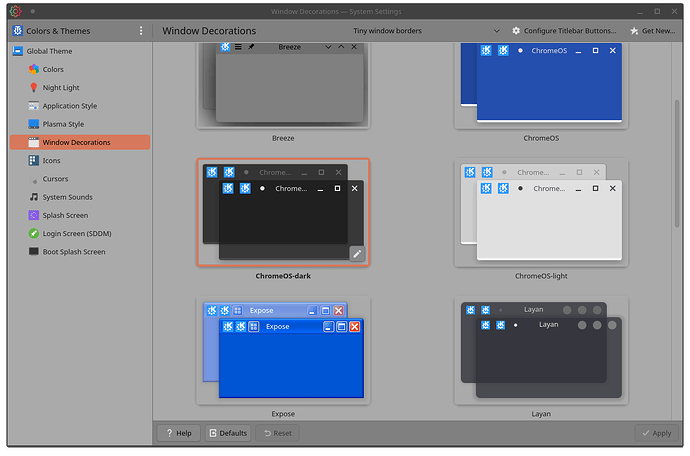Choose the ChromeOS-light decoration thumbnail

click(x=542, y=213)
